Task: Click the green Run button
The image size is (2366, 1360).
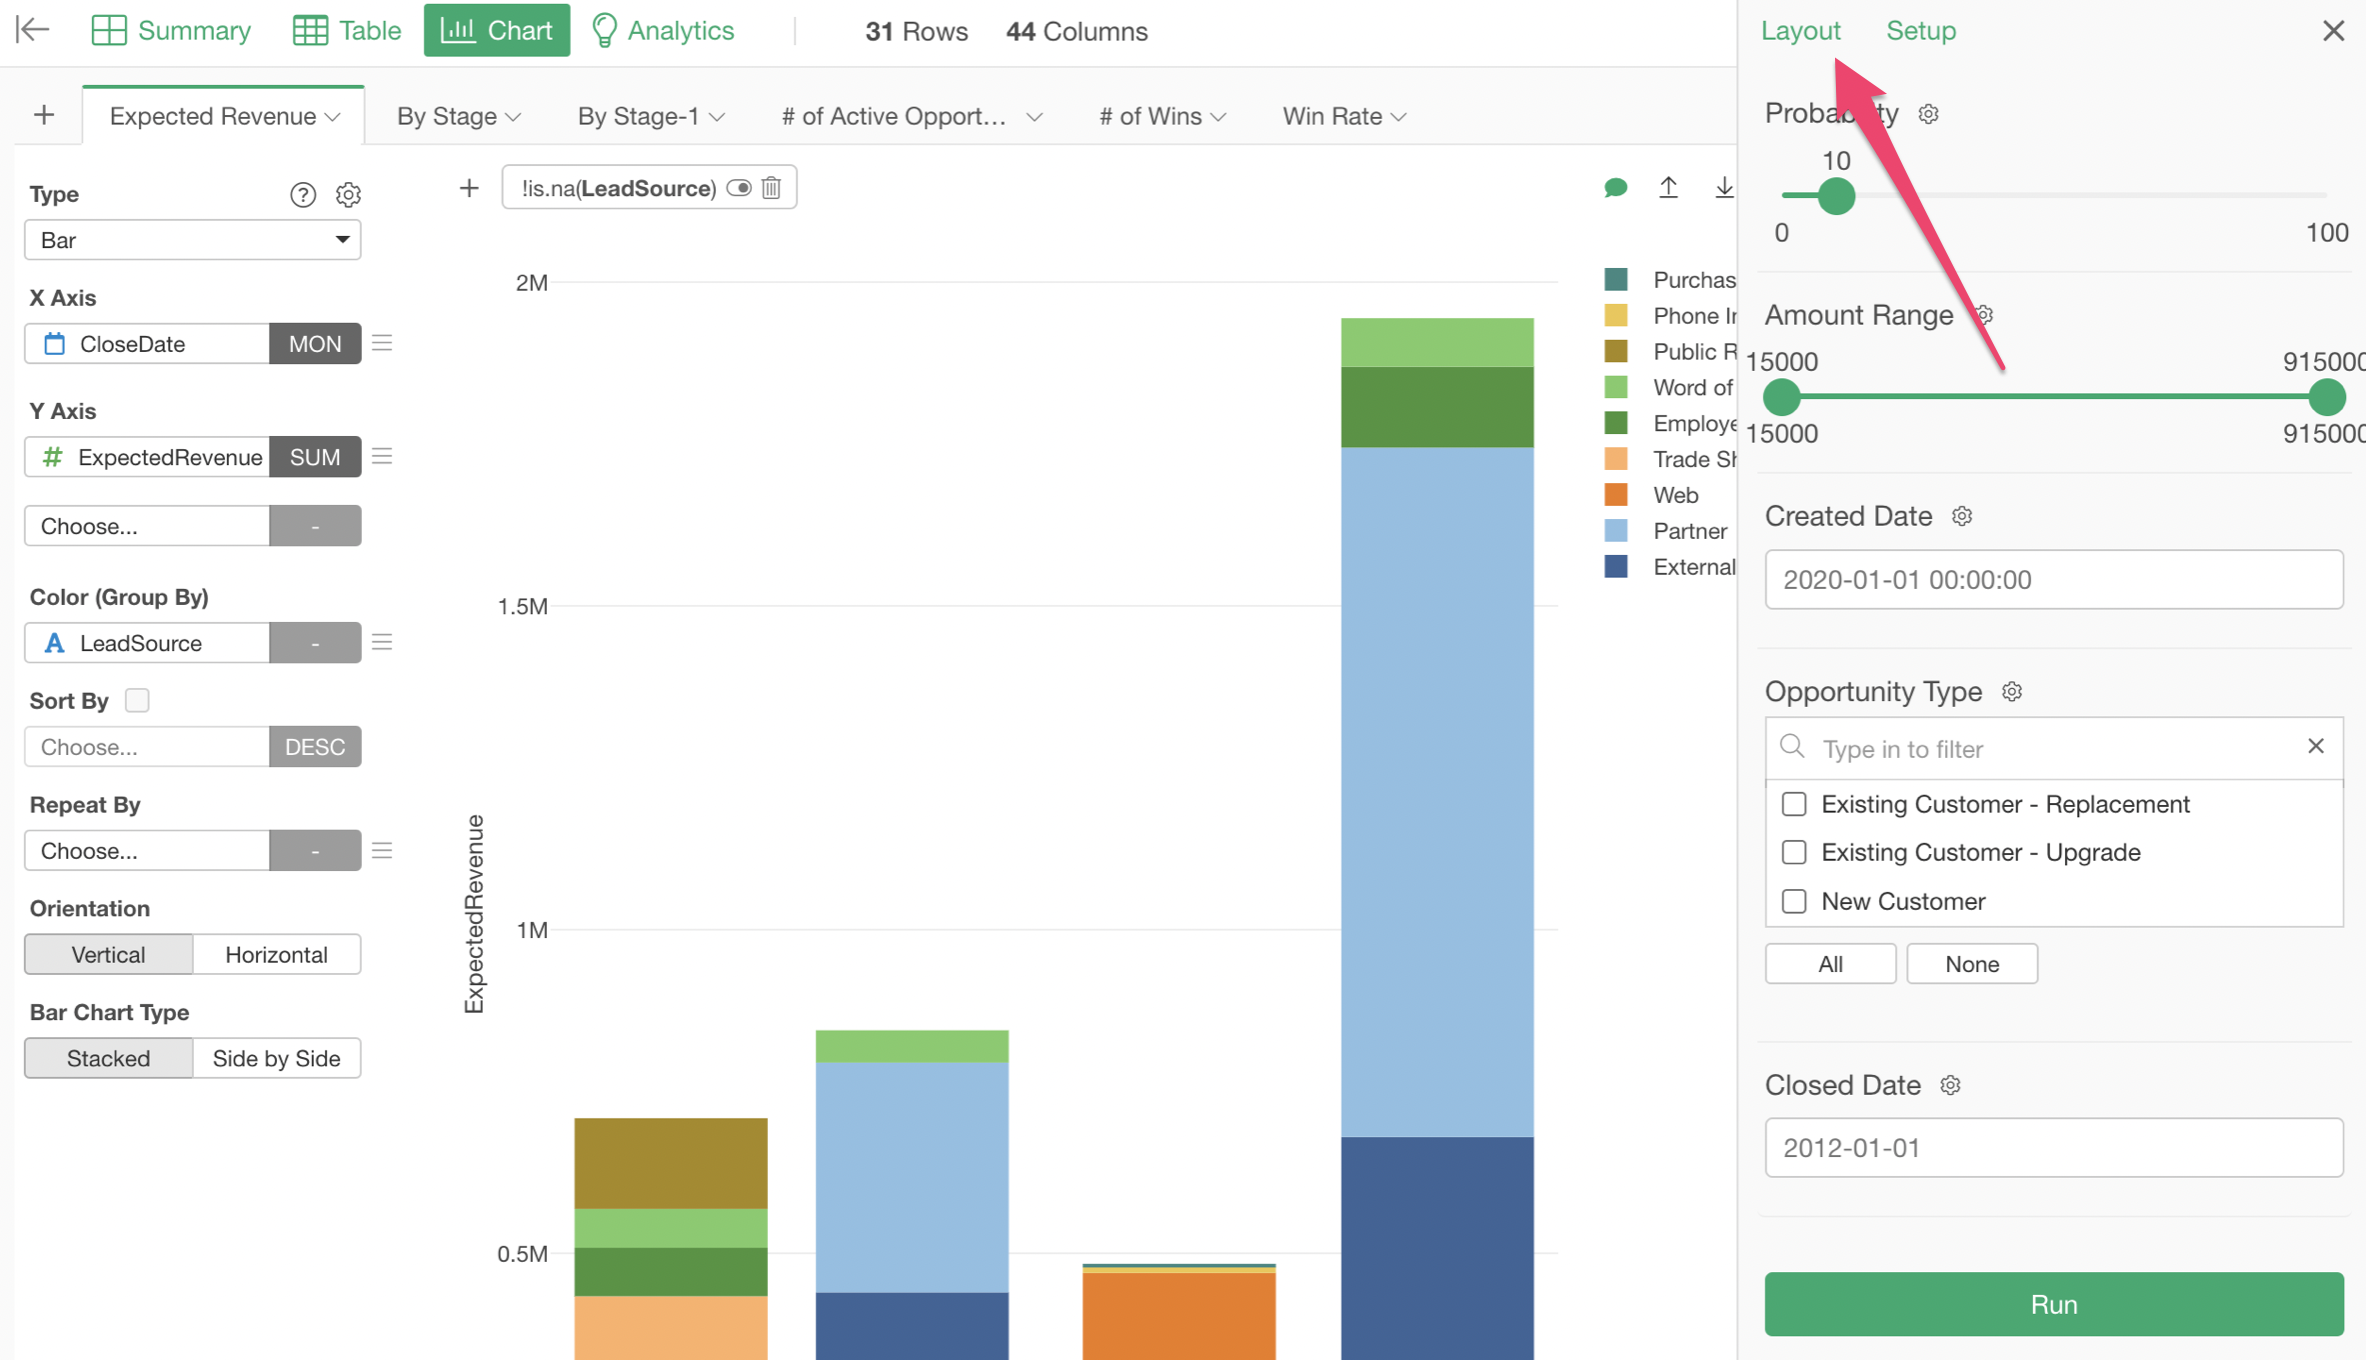Action: click(x=2053, y=1304)
